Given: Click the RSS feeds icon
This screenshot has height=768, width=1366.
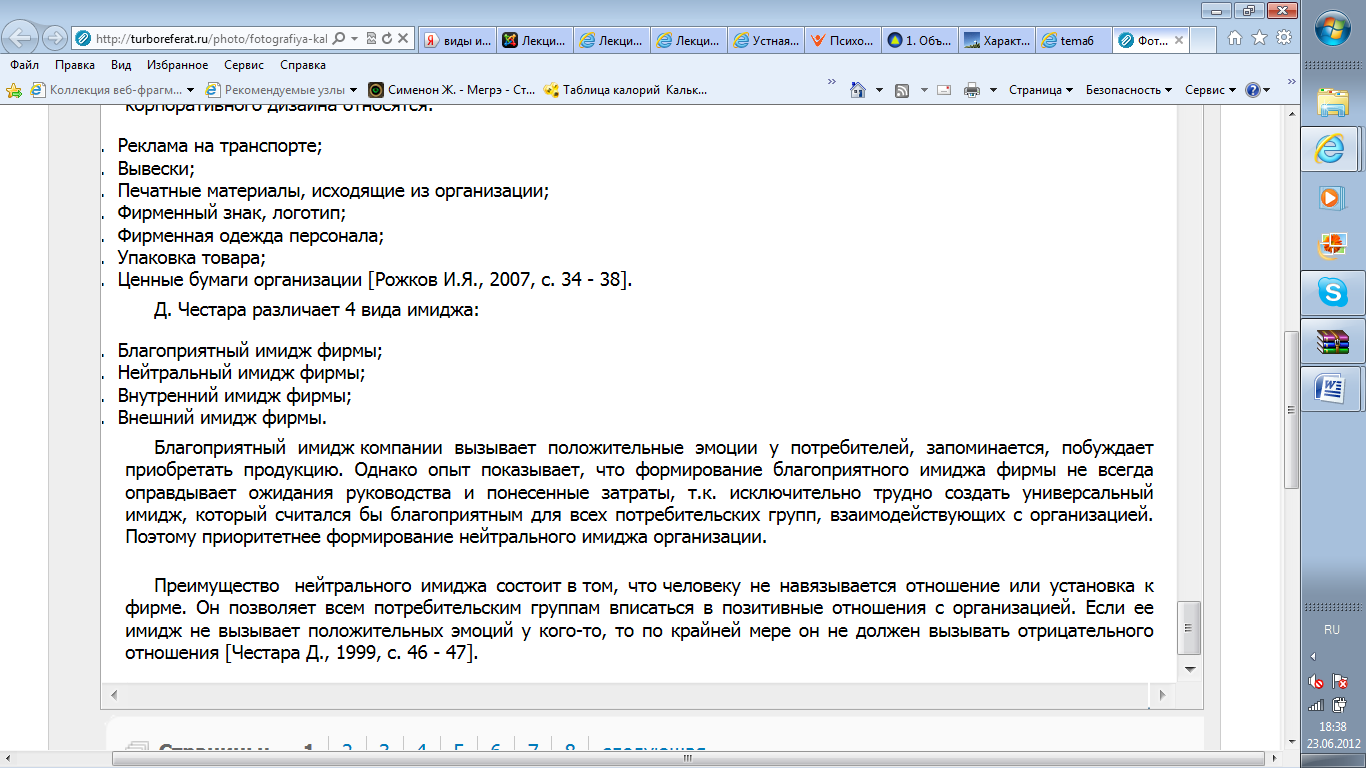Looking at the screenshot, I should coord(902,90).
